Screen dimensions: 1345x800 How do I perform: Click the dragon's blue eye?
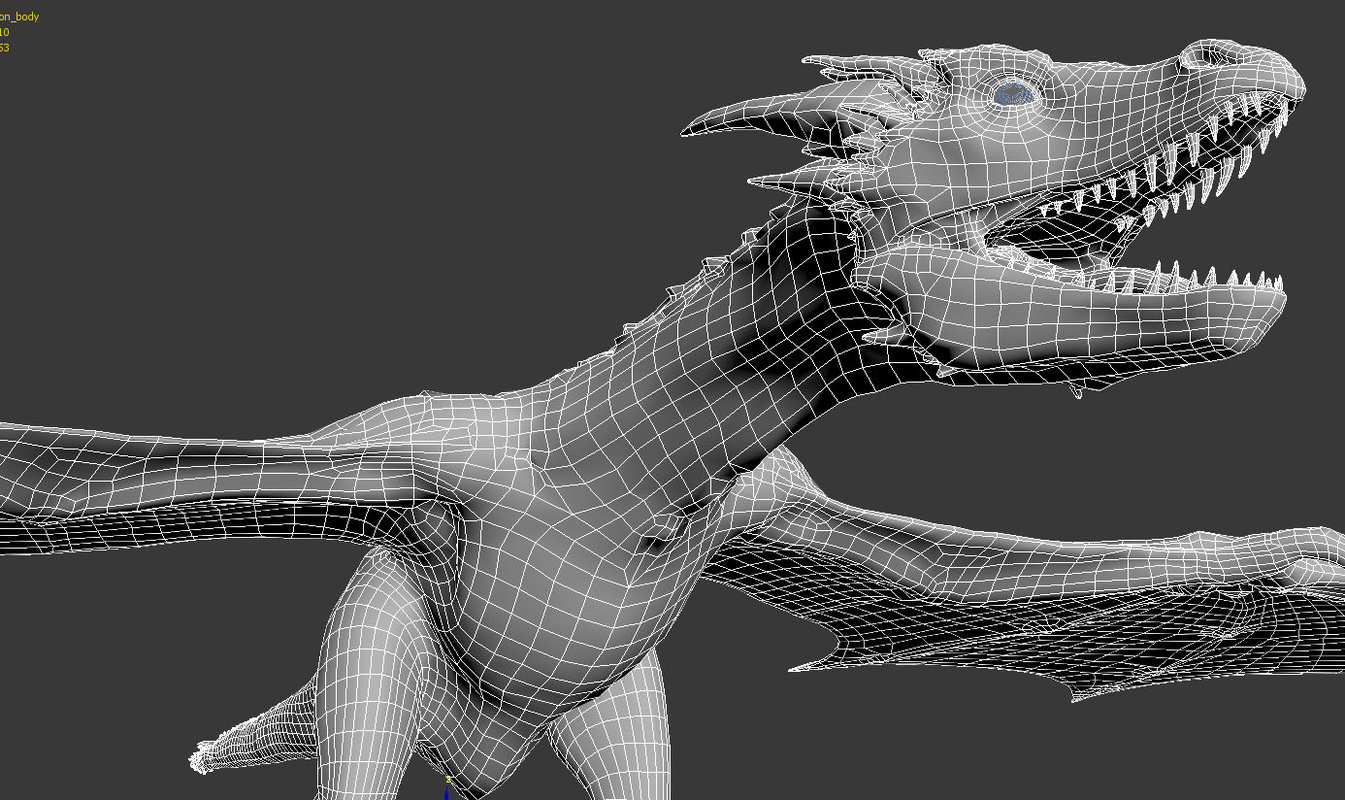1013,92
